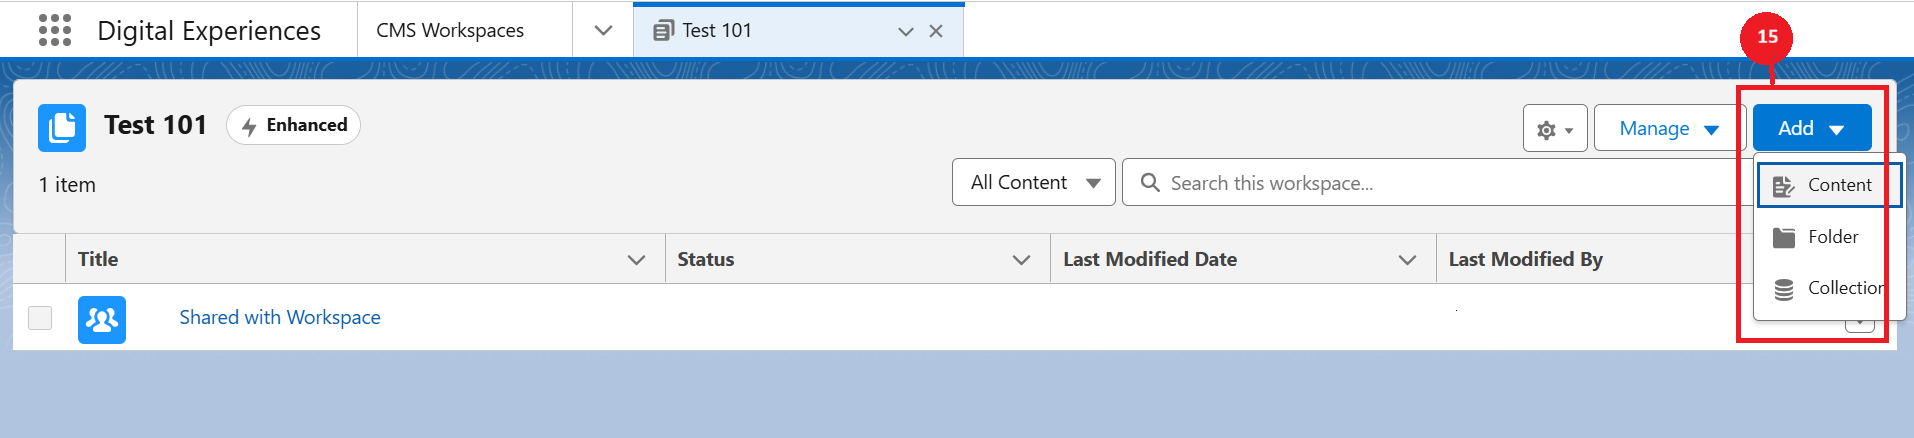The height and width of the screenshot is (438, 1914).
Task: Close the Test 101 tab
Action: tap(936, 31)
